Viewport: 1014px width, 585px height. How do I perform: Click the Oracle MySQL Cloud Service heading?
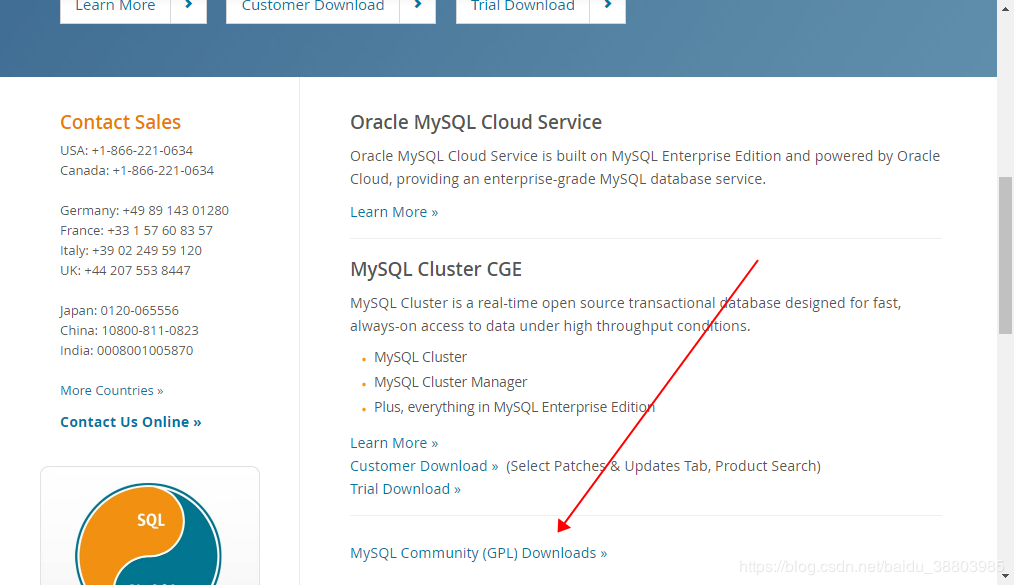coord(476,122)
